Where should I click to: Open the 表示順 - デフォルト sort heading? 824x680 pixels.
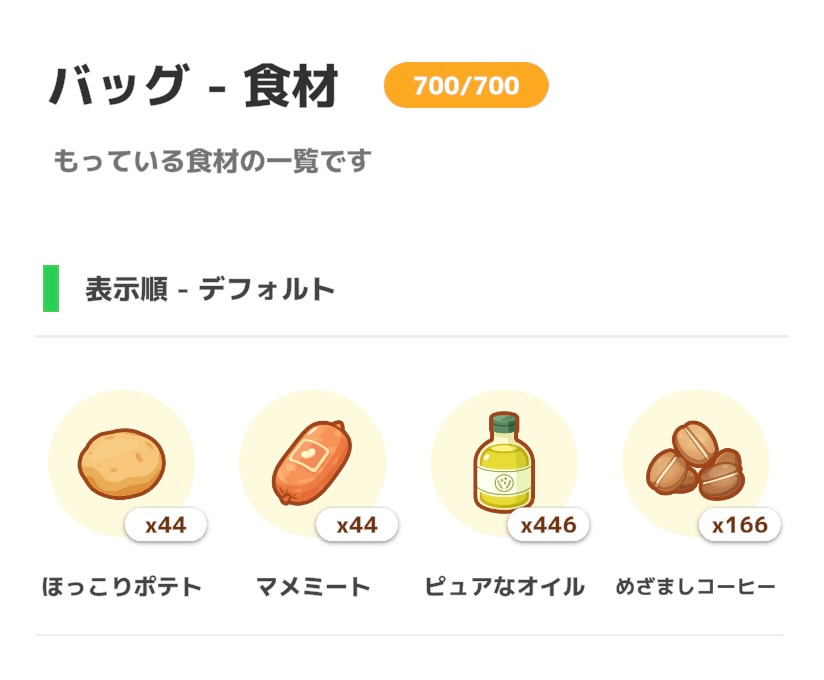point(210,289)
